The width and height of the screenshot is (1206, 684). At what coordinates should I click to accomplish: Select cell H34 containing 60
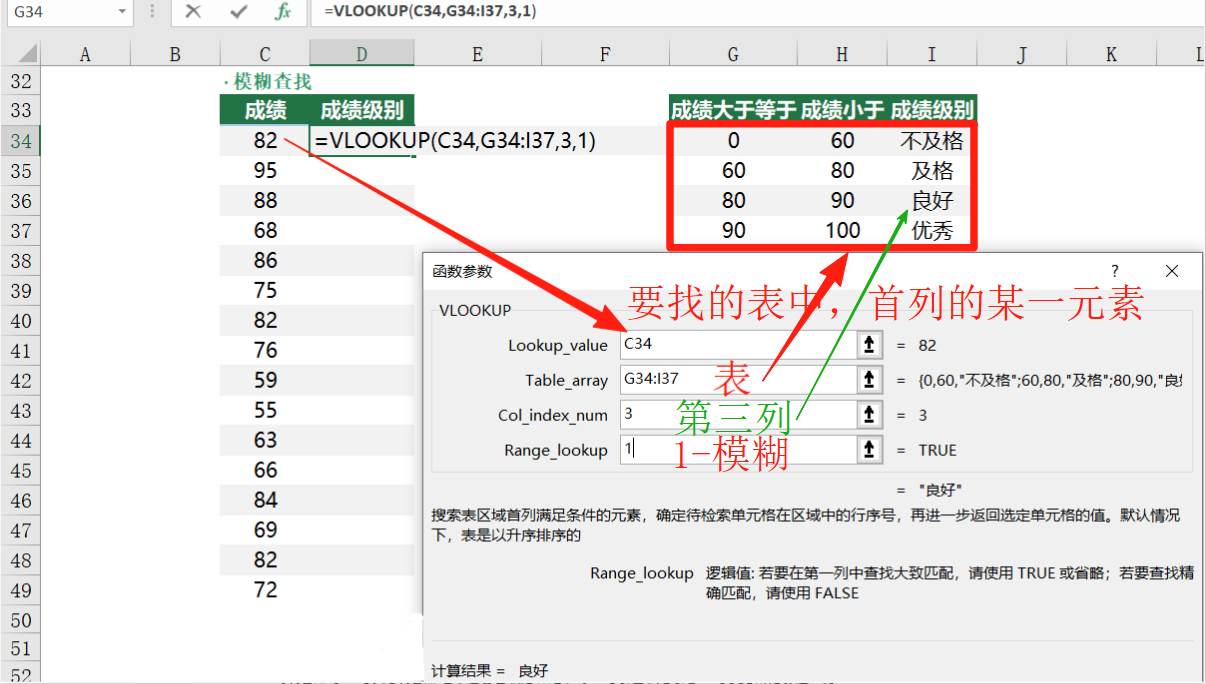pos(843,141)
